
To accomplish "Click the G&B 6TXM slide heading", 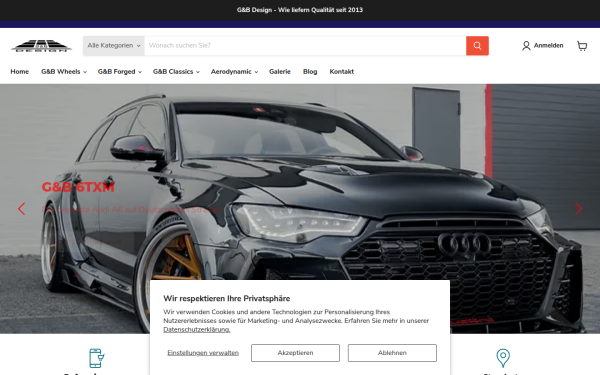I will [78, 187].
